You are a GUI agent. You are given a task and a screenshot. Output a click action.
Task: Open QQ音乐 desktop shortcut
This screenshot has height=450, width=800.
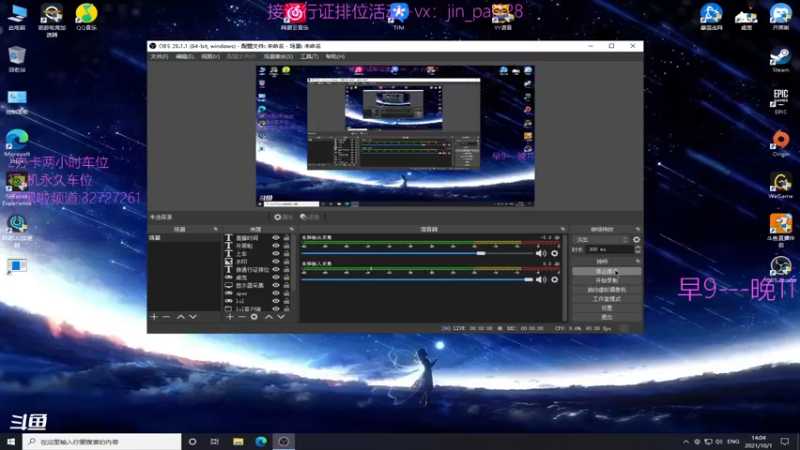[x=86, y=16]
